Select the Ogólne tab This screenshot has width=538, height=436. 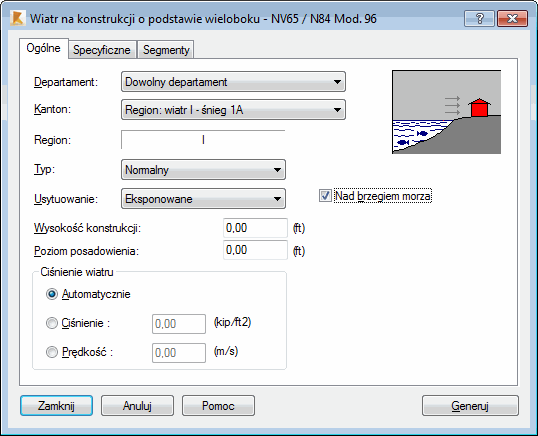pos(44,48)
